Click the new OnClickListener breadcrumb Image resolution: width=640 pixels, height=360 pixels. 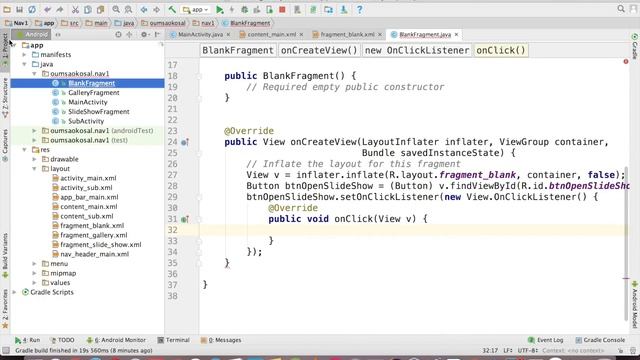[x=417, y=50]
